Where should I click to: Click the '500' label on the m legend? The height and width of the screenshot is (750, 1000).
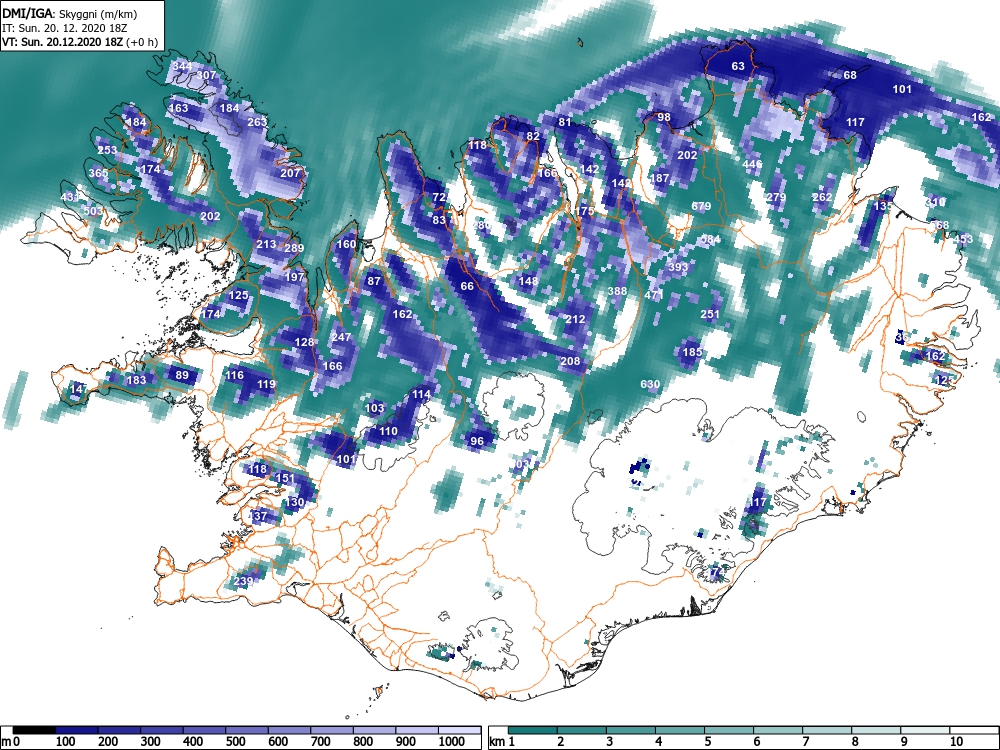[235, 741]
